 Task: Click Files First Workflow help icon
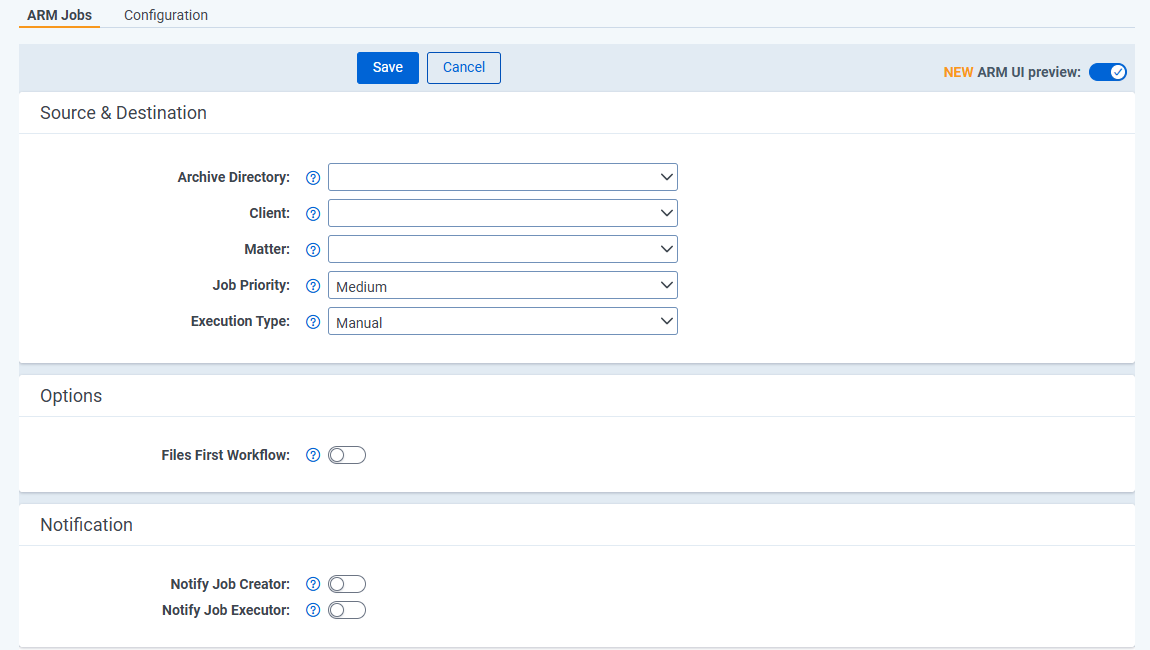pos(313,455)
